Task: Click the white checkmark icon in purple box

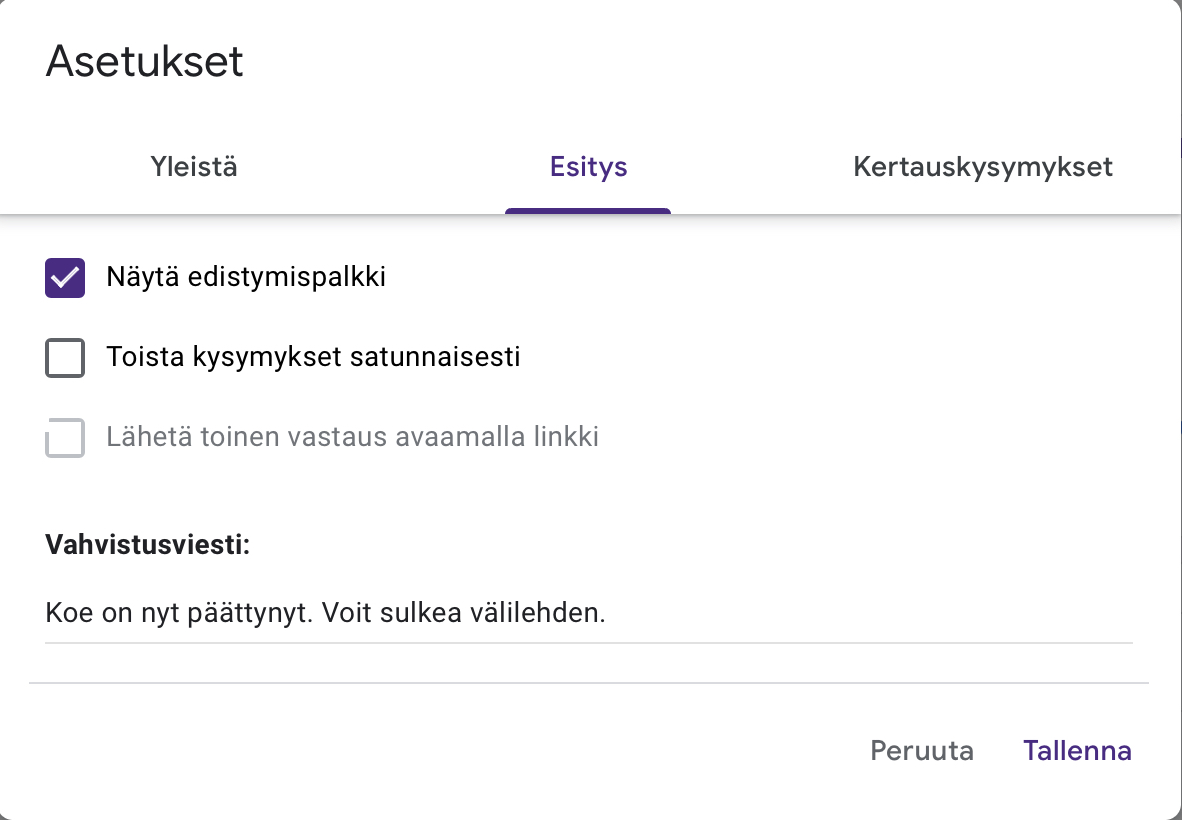Action: tap(65, 277)
